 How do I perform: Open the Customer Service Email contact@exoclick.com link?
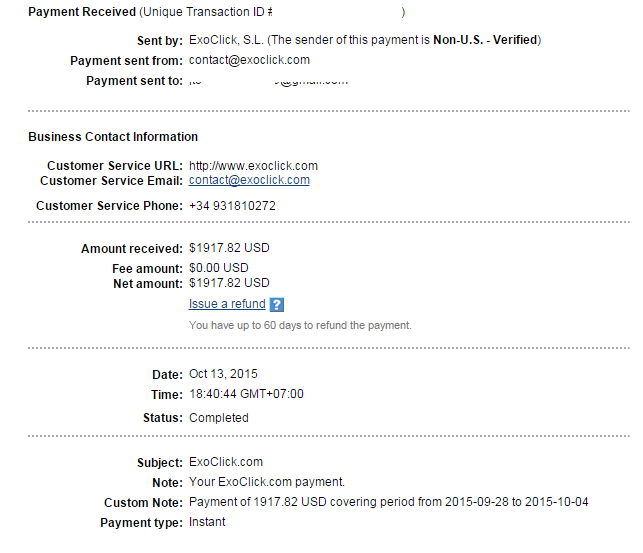pyautogui.click(x=249, y=181)
